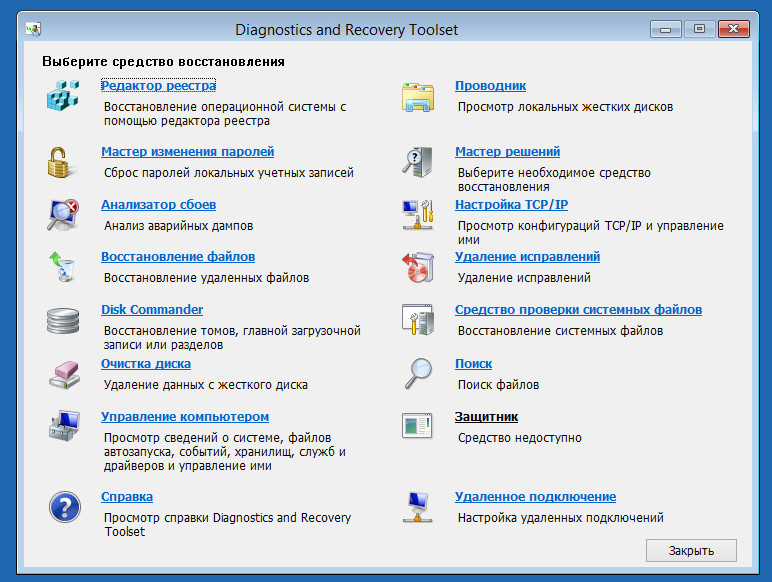The height and width of the screenshot is (582, 772).
Task: Click the Search magnifying glass icon
Action: [418, 373]
